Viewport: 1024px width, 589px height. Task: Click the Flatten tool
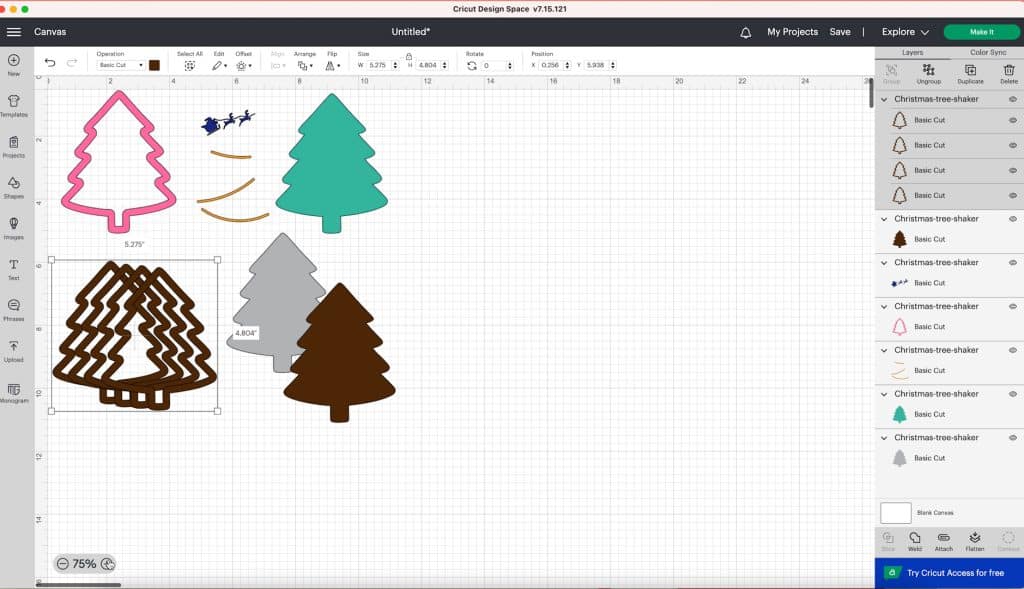click(974, 541)
